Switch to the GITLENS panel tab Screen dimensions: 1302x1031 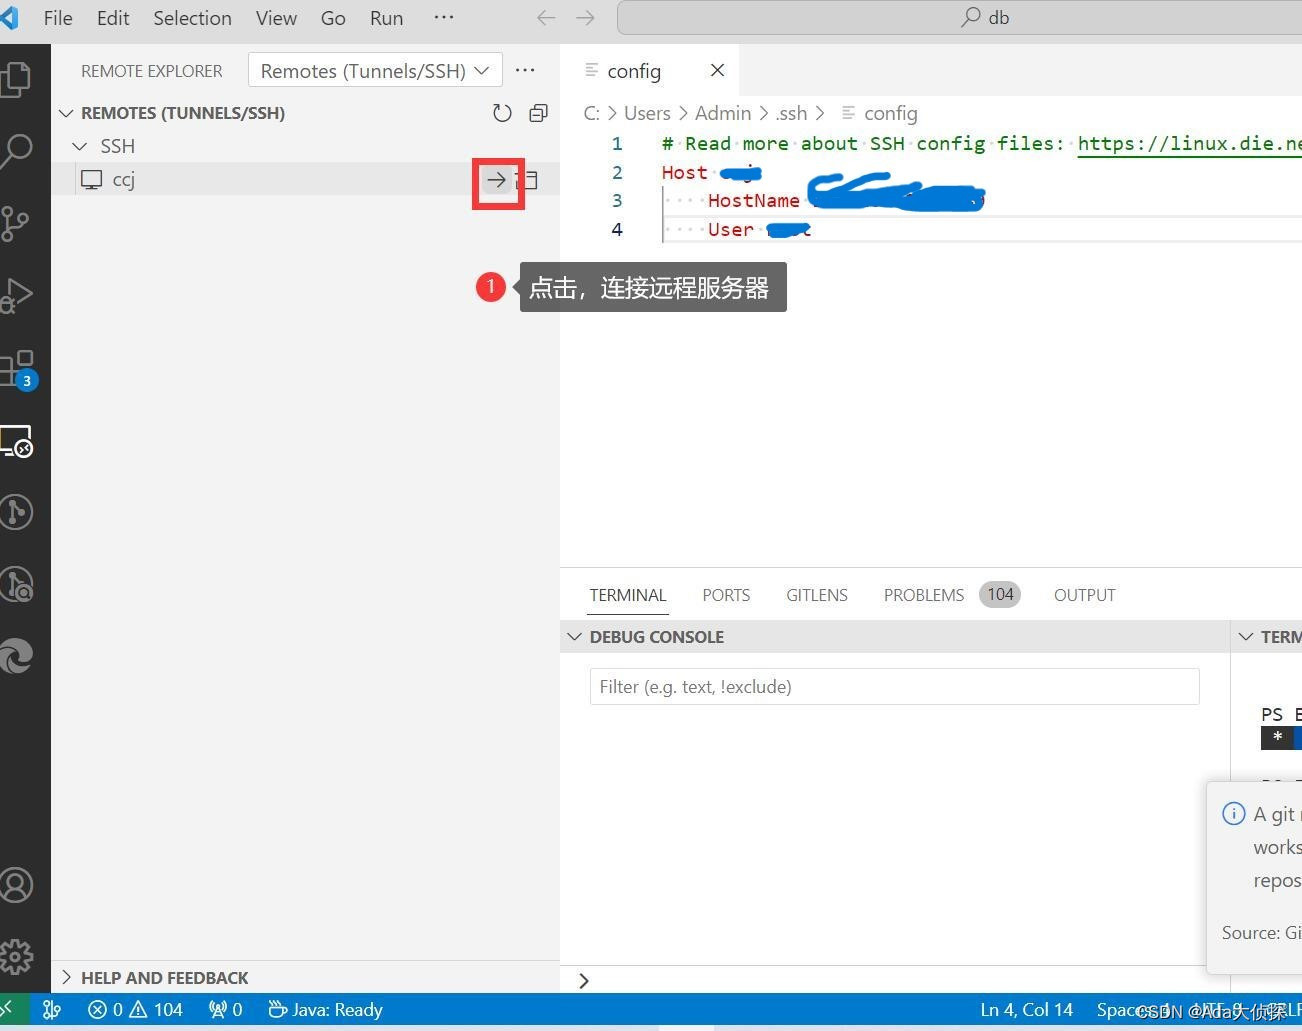817,595
